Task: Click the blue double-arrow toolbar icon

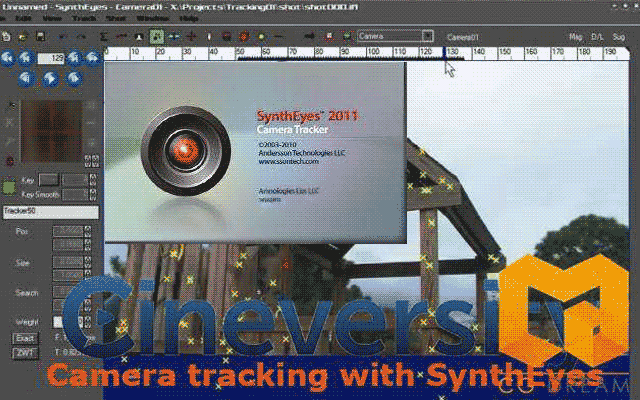Action: [x=174, y=37]
